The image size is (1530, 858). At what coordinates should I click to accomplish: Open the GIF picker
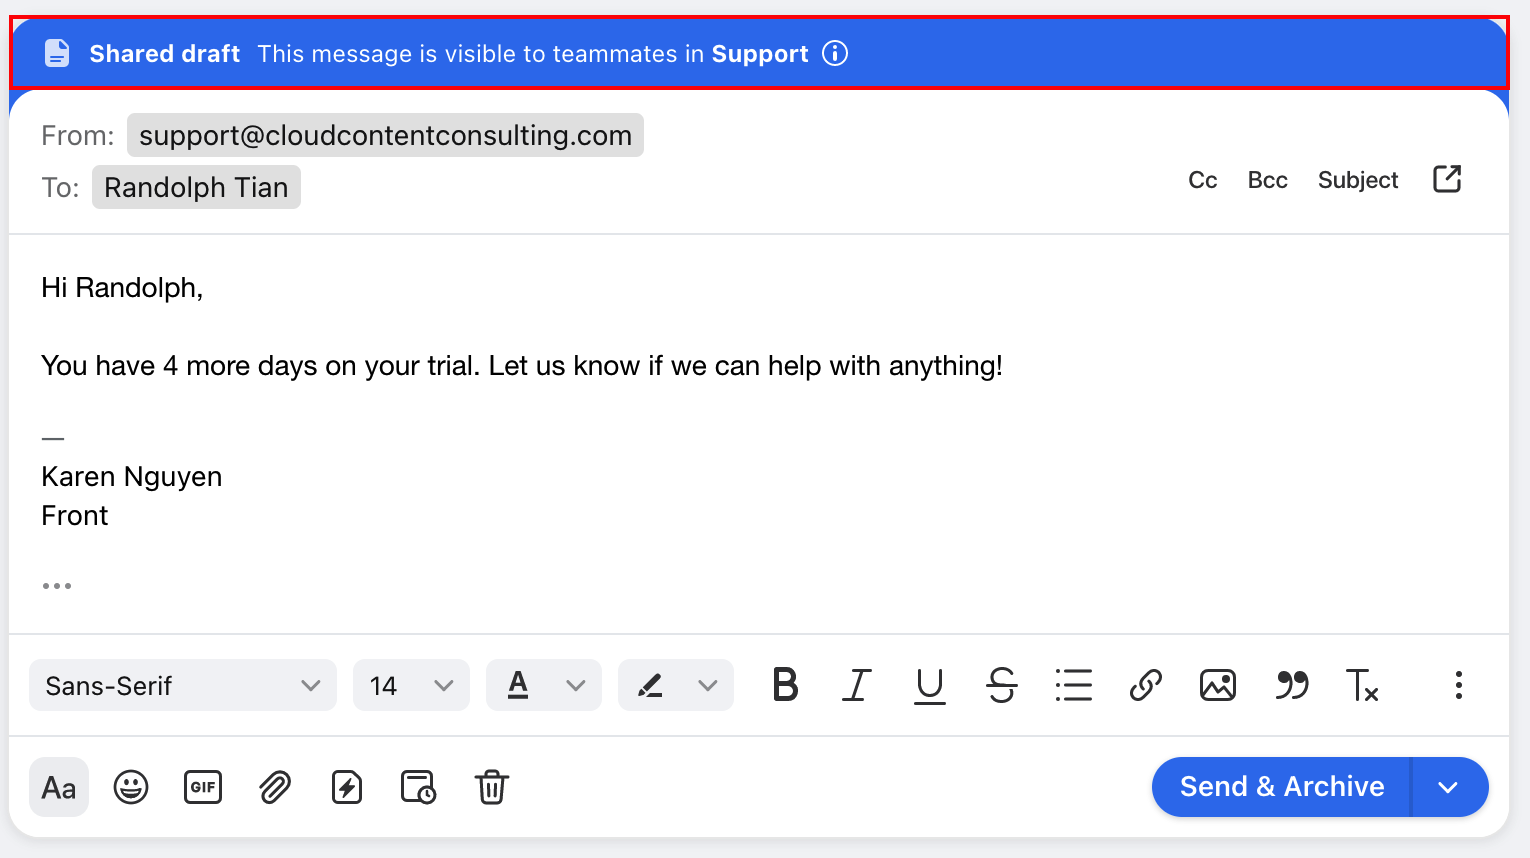203,787
